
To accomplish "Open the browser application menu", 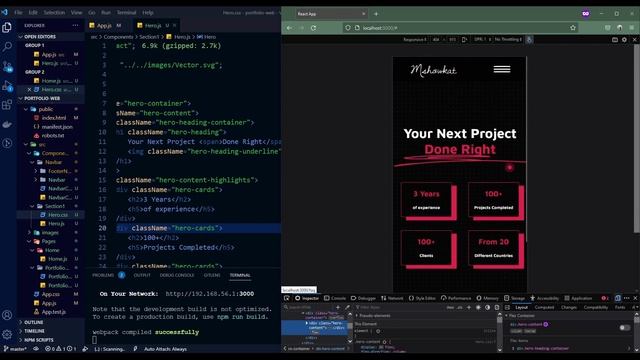I will [x=632, y=28].
